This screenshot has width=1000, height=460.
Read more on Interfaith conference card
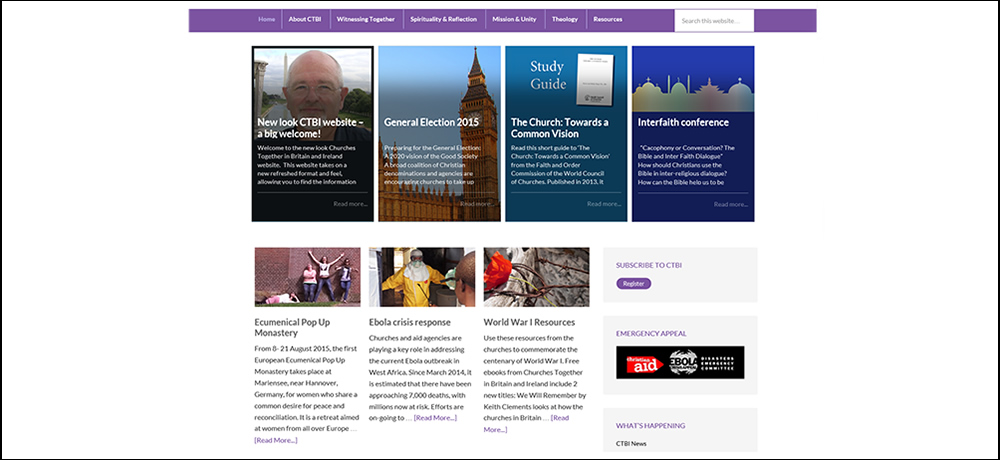(x=731, y=204)
